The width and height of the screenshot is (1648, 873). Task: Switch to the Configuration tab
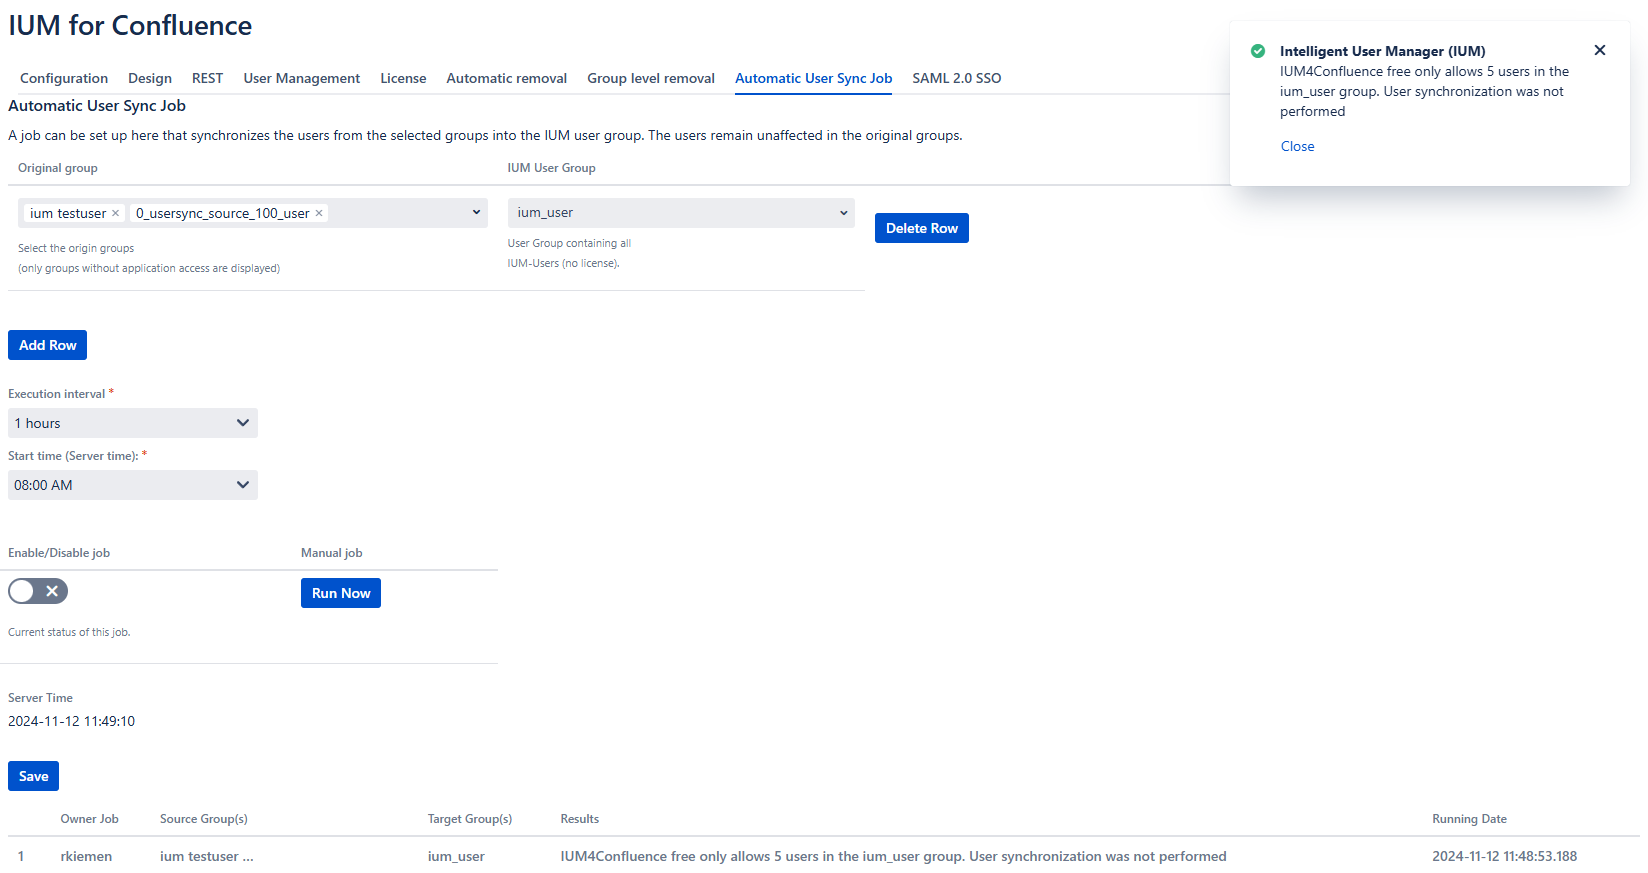(x=64, y=78)
